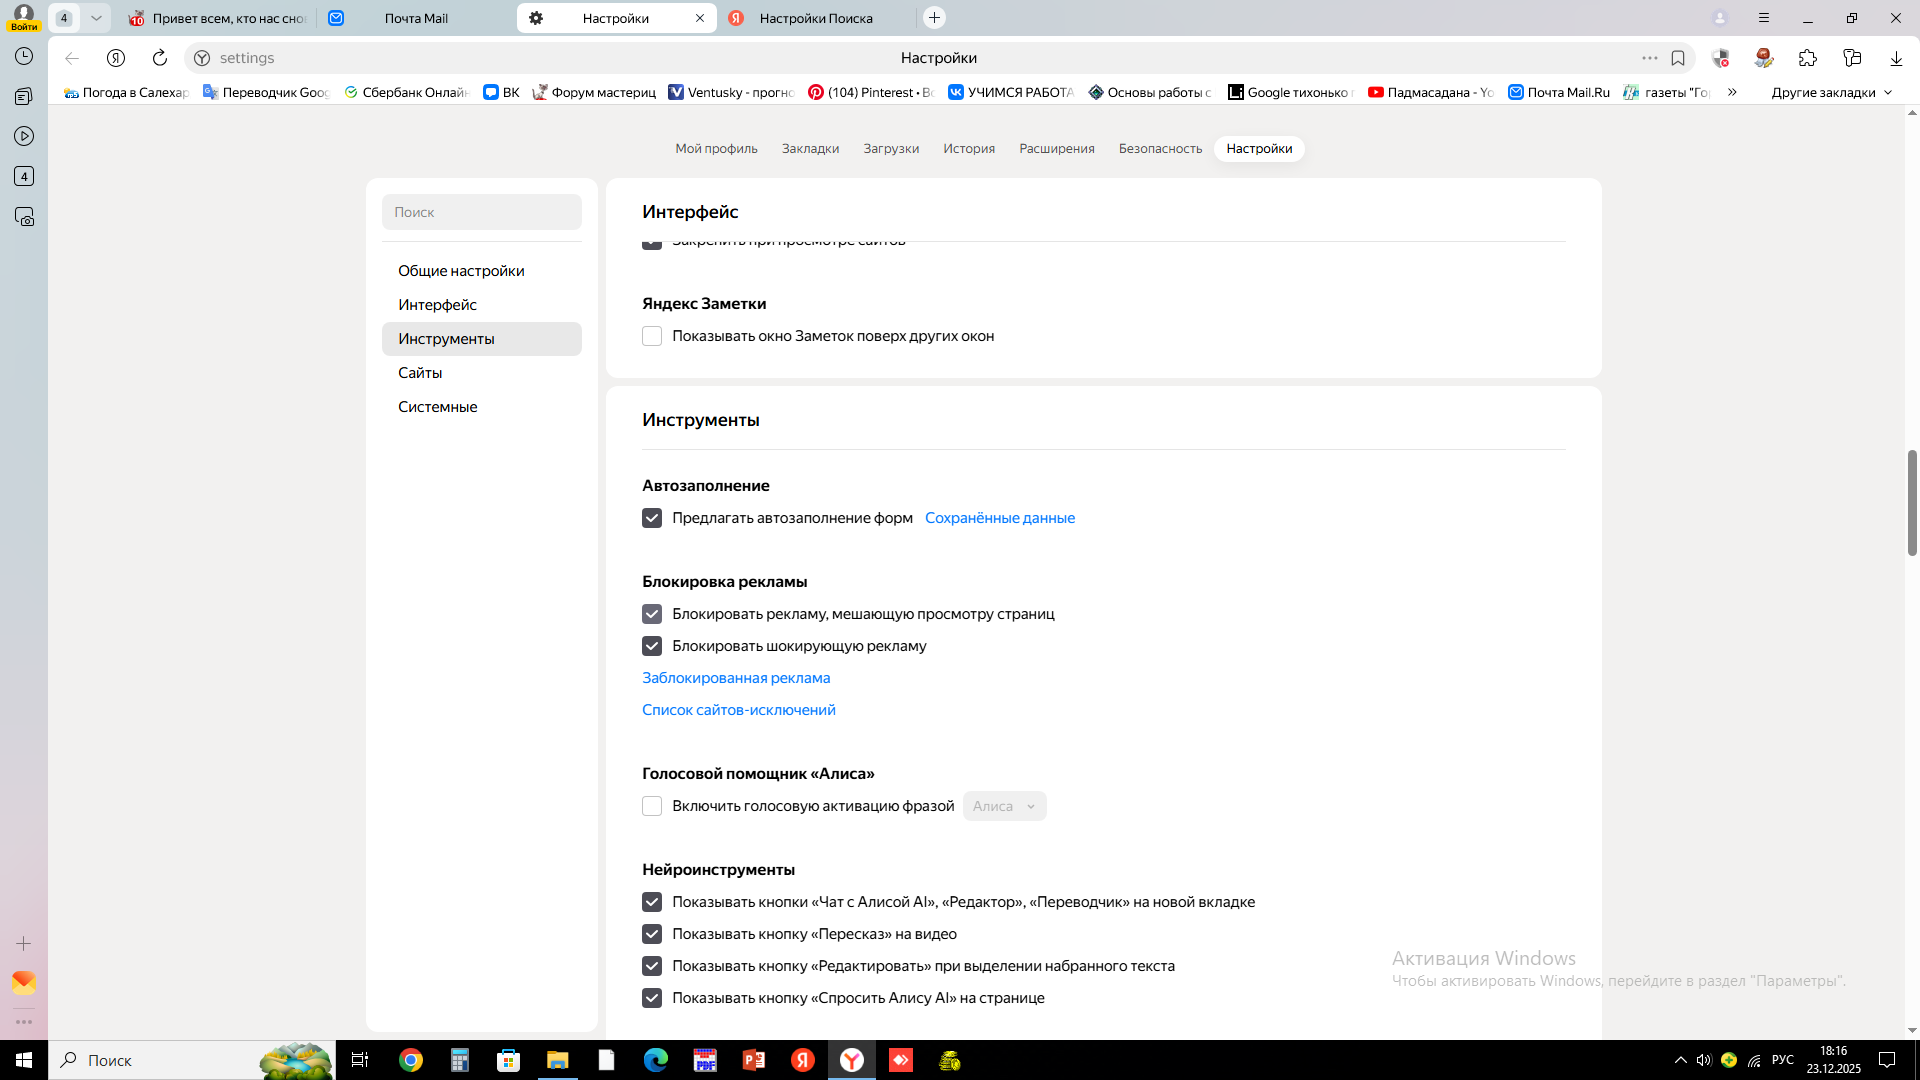The image size is (1920, 1080).
Task: Open the Yandex Mail sidebar icon
Action: pos(24,982)
